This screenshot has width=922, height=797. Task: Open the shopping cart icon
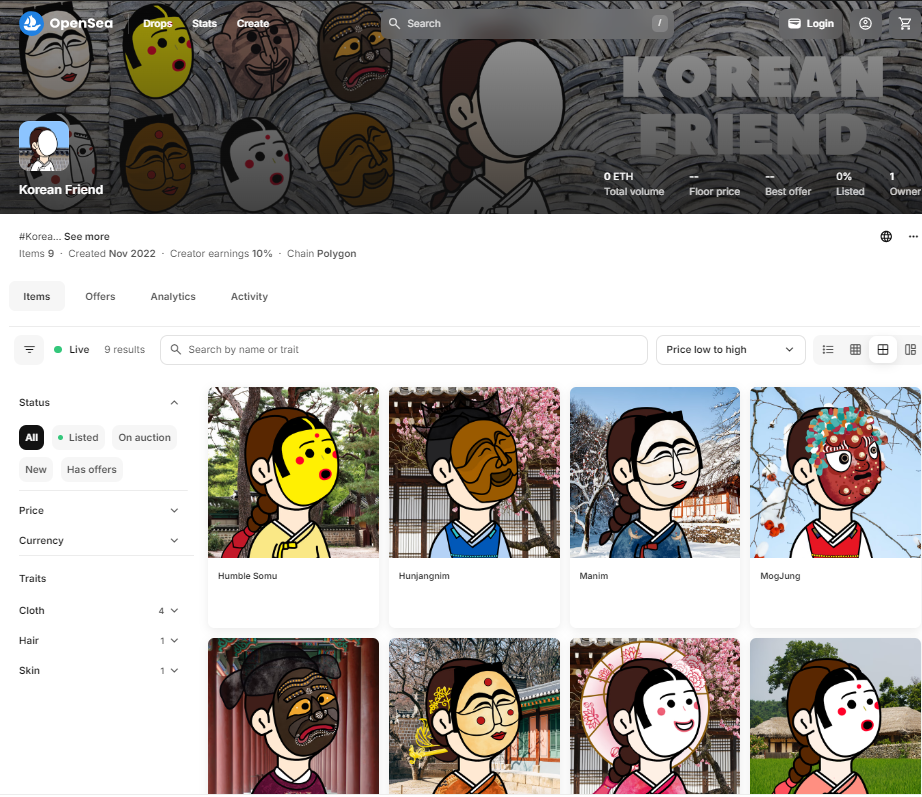[905, 23]
